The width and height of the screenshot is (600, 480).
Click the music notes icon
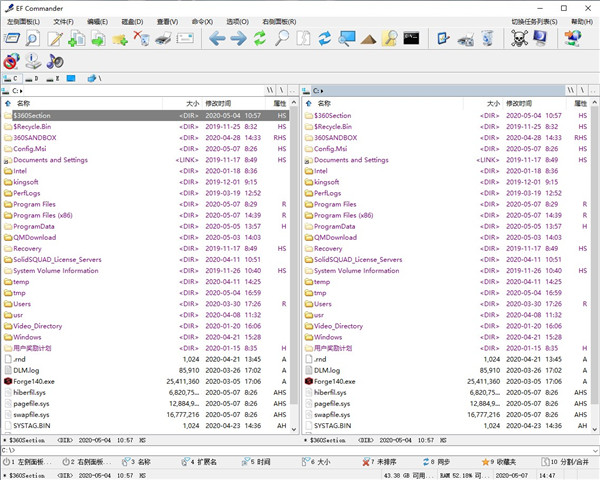[x=53, y=61]
